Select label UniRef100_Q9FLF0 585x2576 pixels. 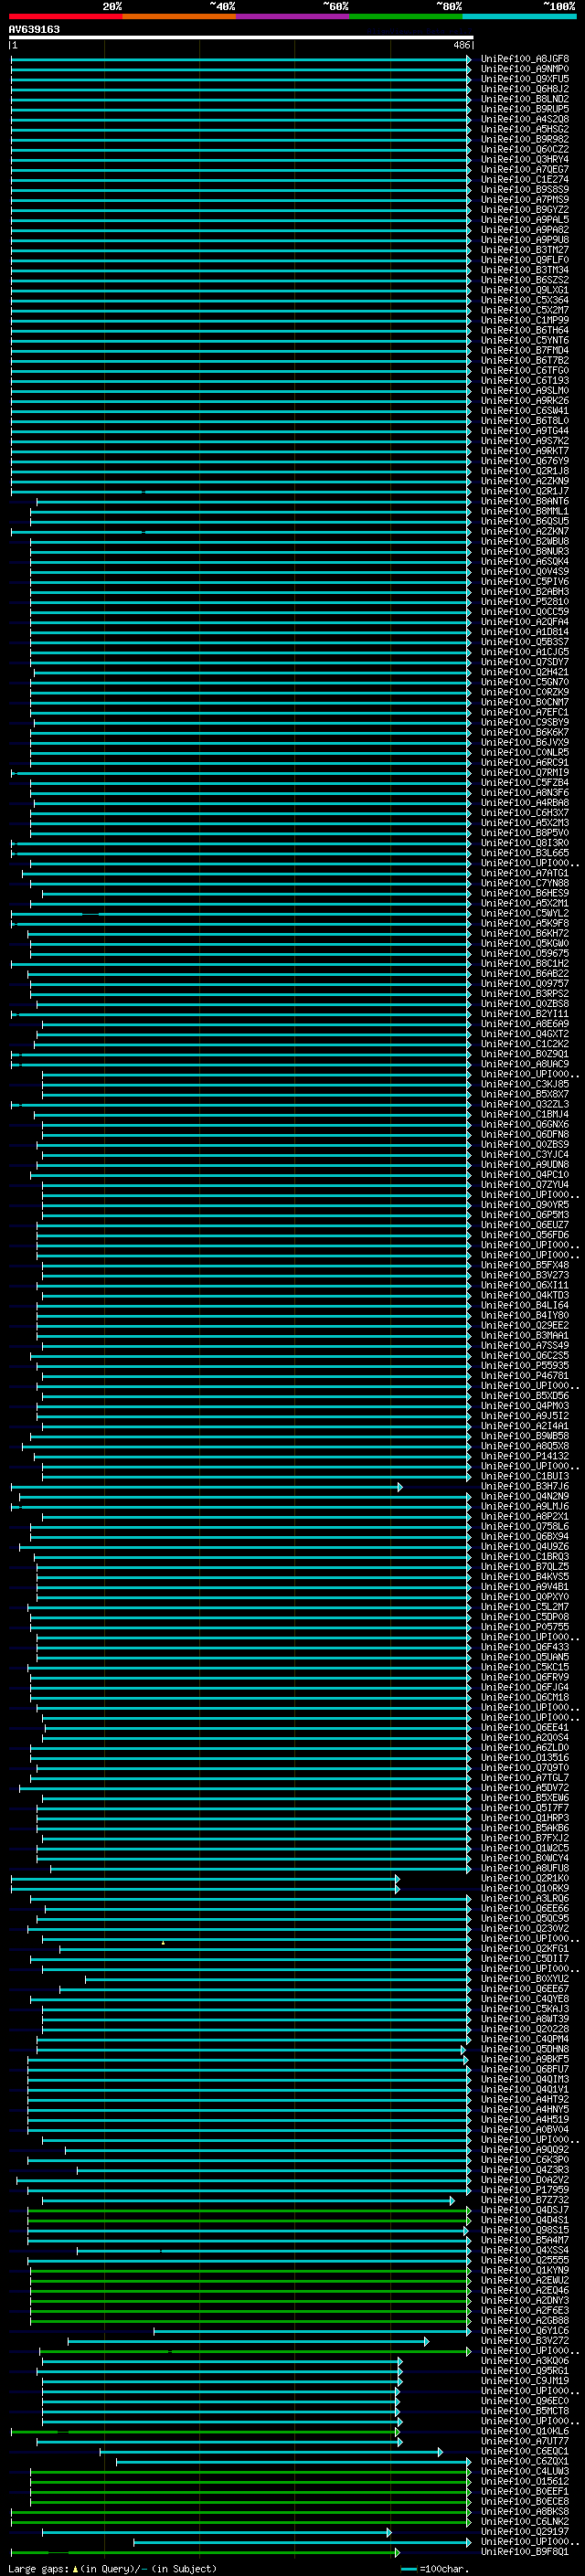point(525,260)
